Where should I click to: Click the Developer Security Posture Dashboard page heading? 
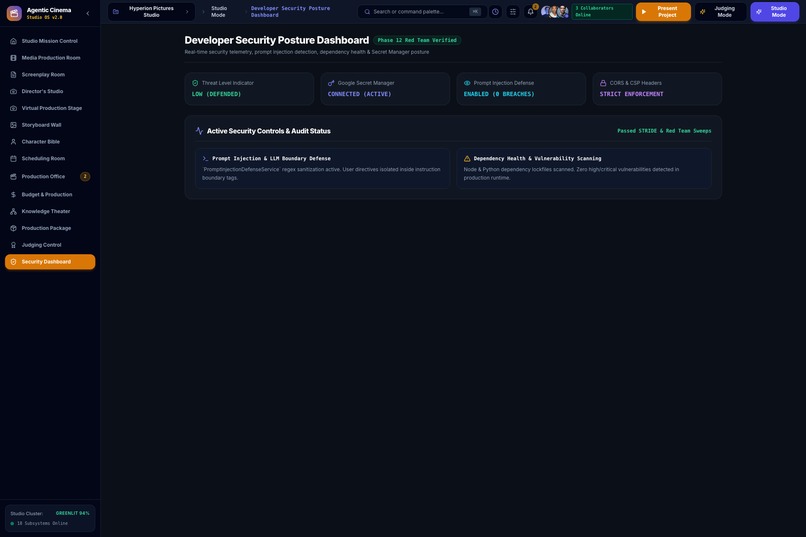[277, 40]
